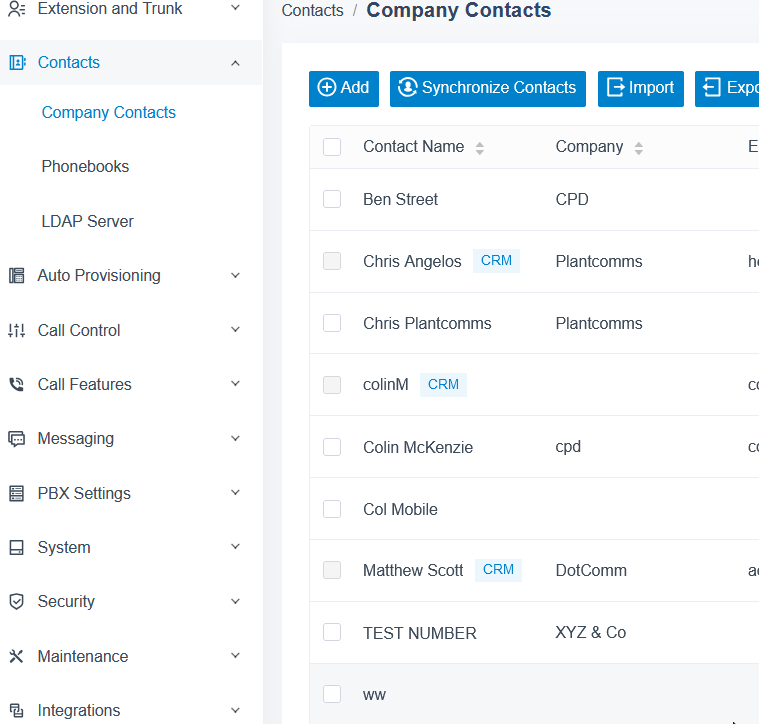Open the PBX Settings menu label

84,493
